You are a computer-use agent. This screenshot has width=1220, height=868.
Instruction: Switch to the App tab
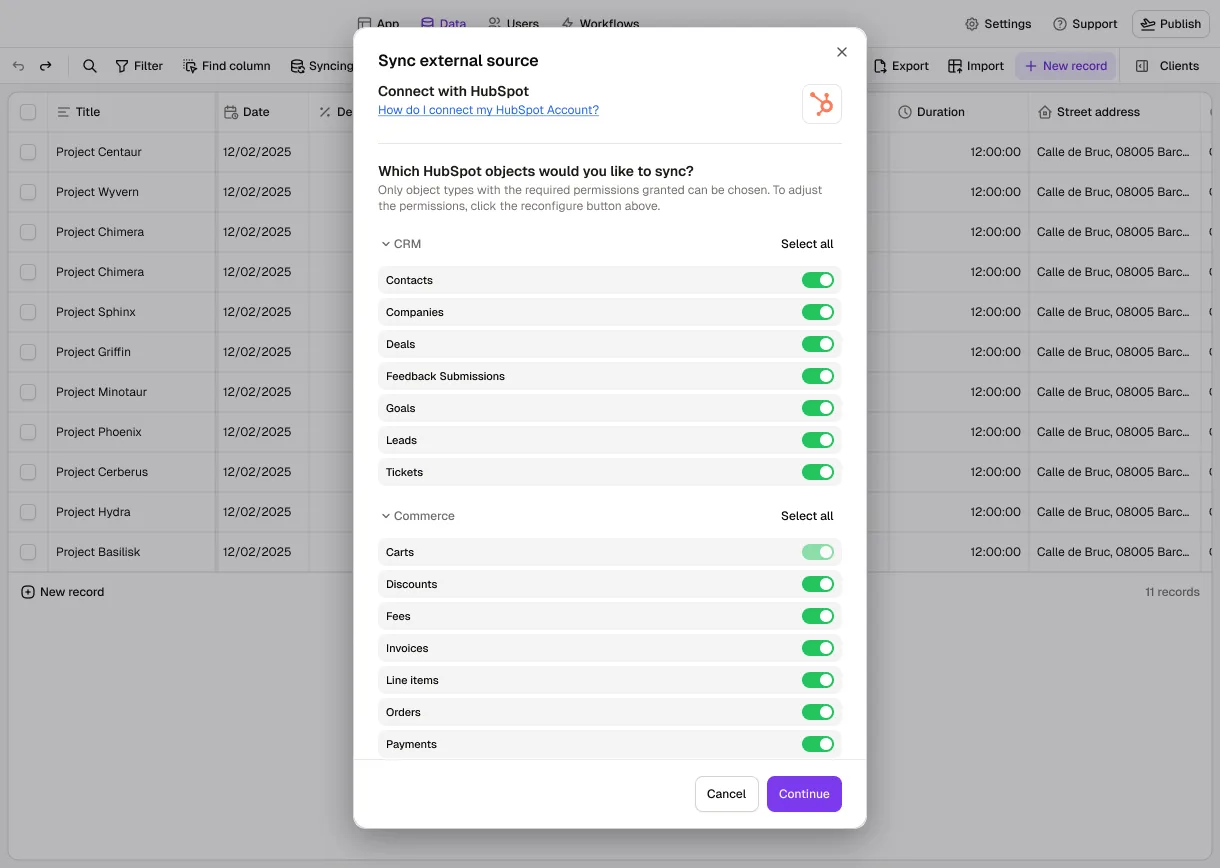[x=379, y=24]
